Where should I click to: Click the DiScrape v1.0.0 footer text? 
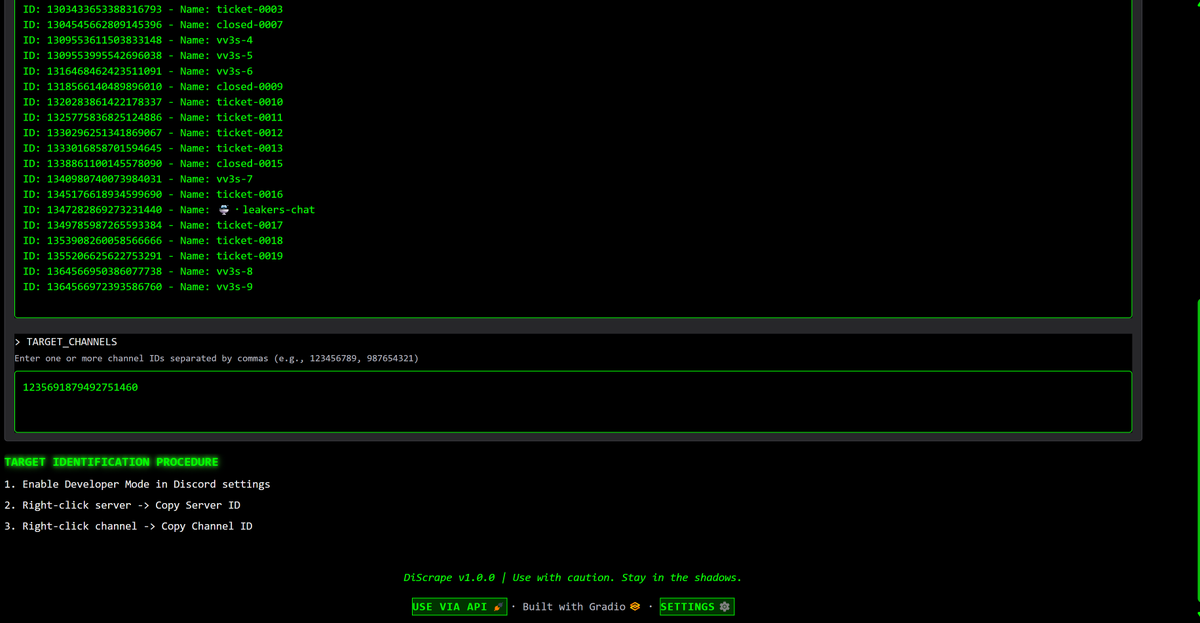[x=572, y=577]
